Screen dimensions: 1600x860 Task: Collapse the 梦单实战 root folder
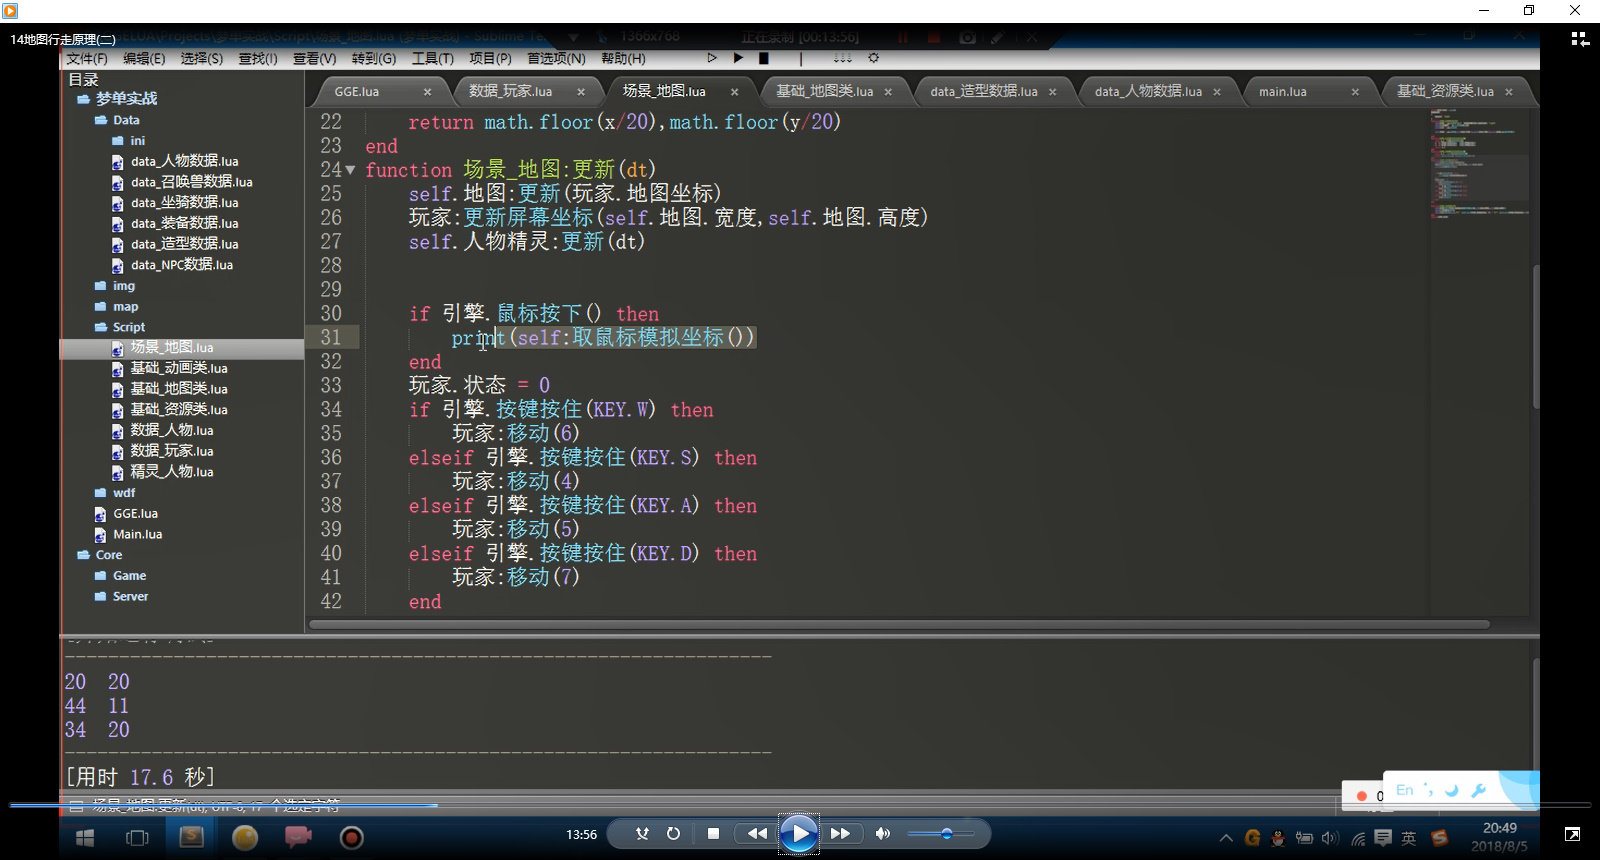(84, 99)
